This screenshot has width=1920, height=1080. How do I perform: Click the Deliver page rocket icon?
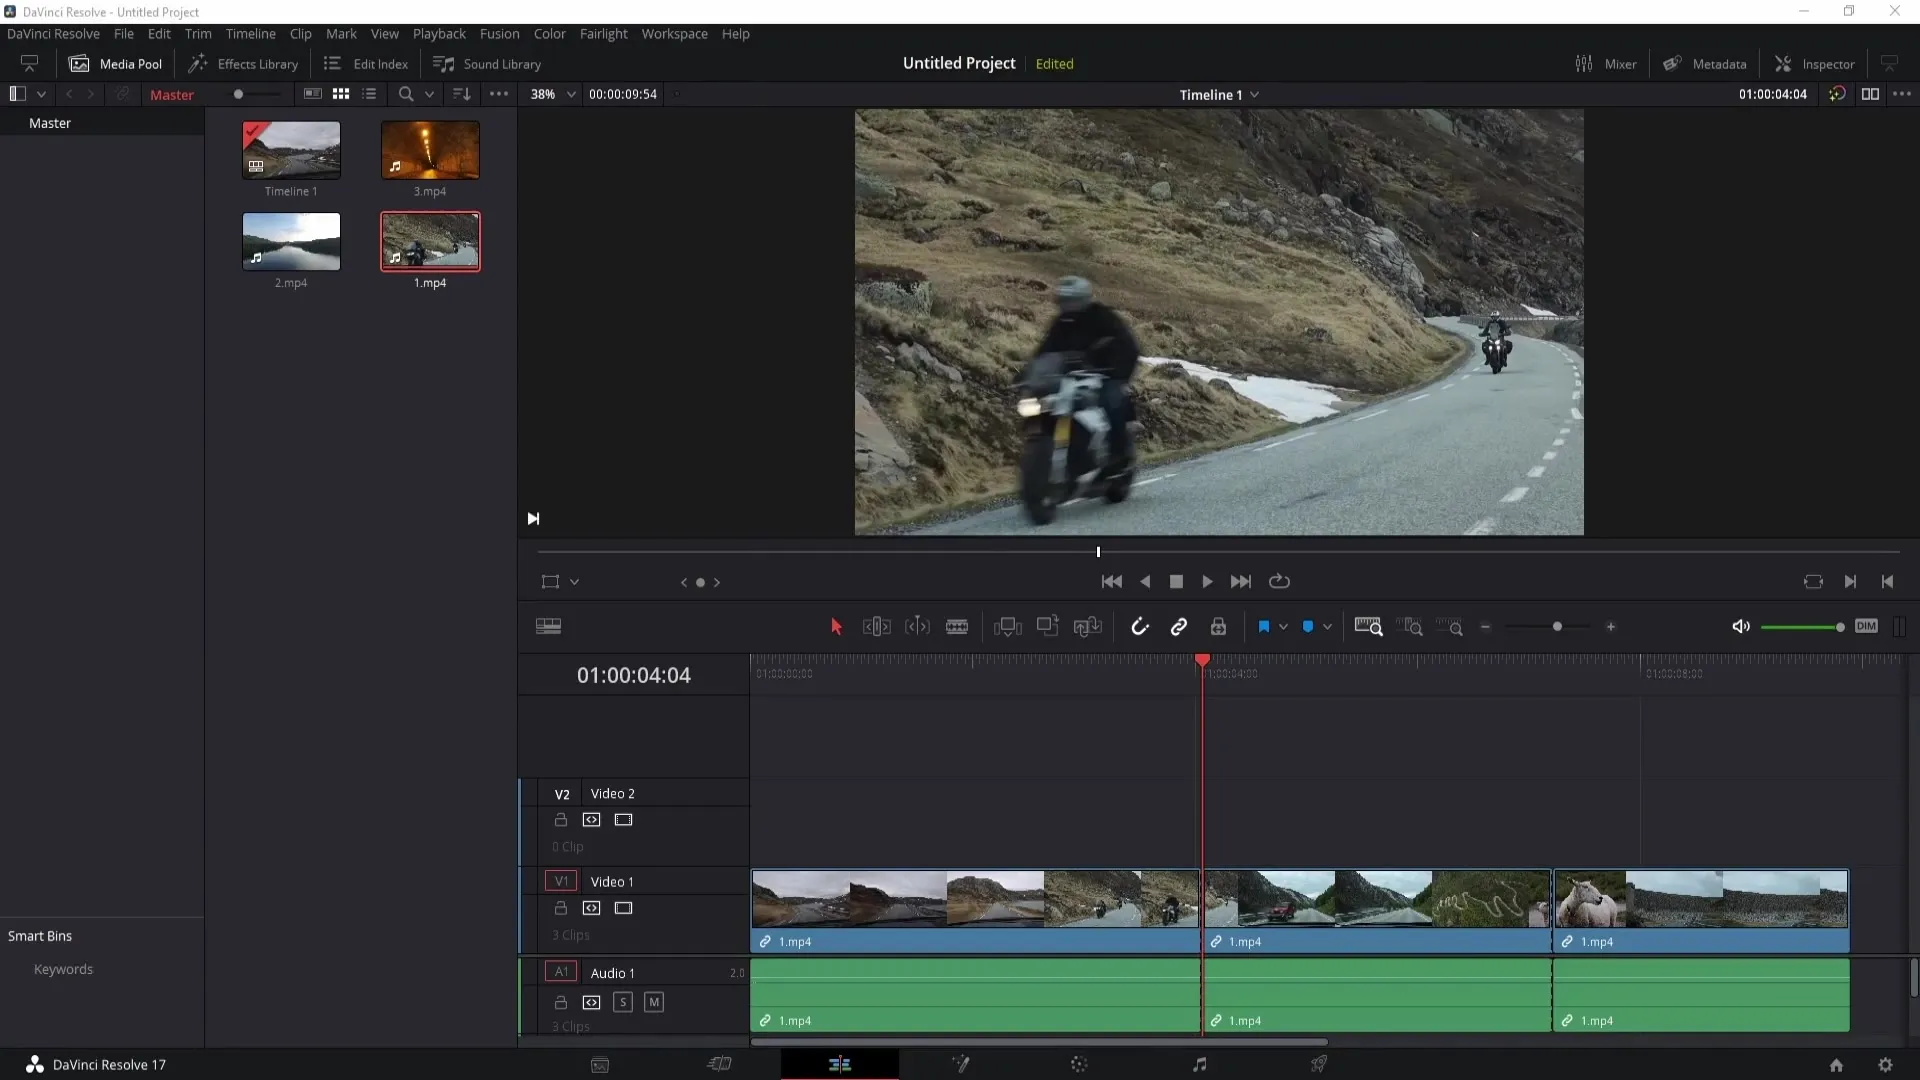[1319, 1064]
